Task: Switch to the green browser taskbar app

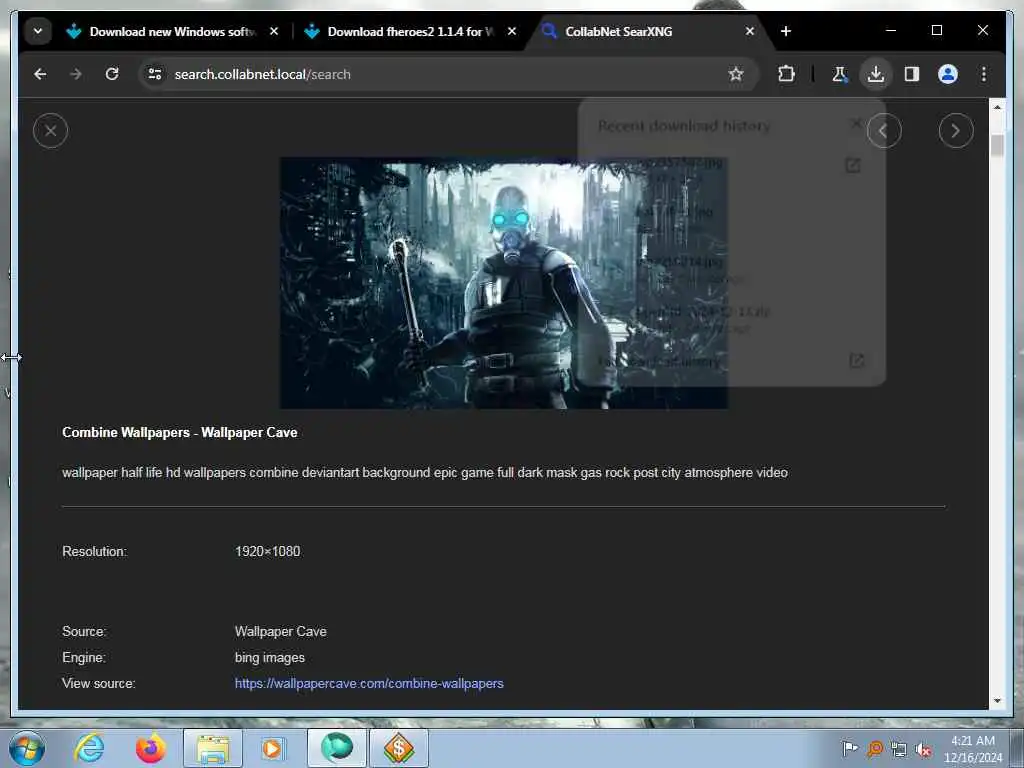Action: coord(337,748)
